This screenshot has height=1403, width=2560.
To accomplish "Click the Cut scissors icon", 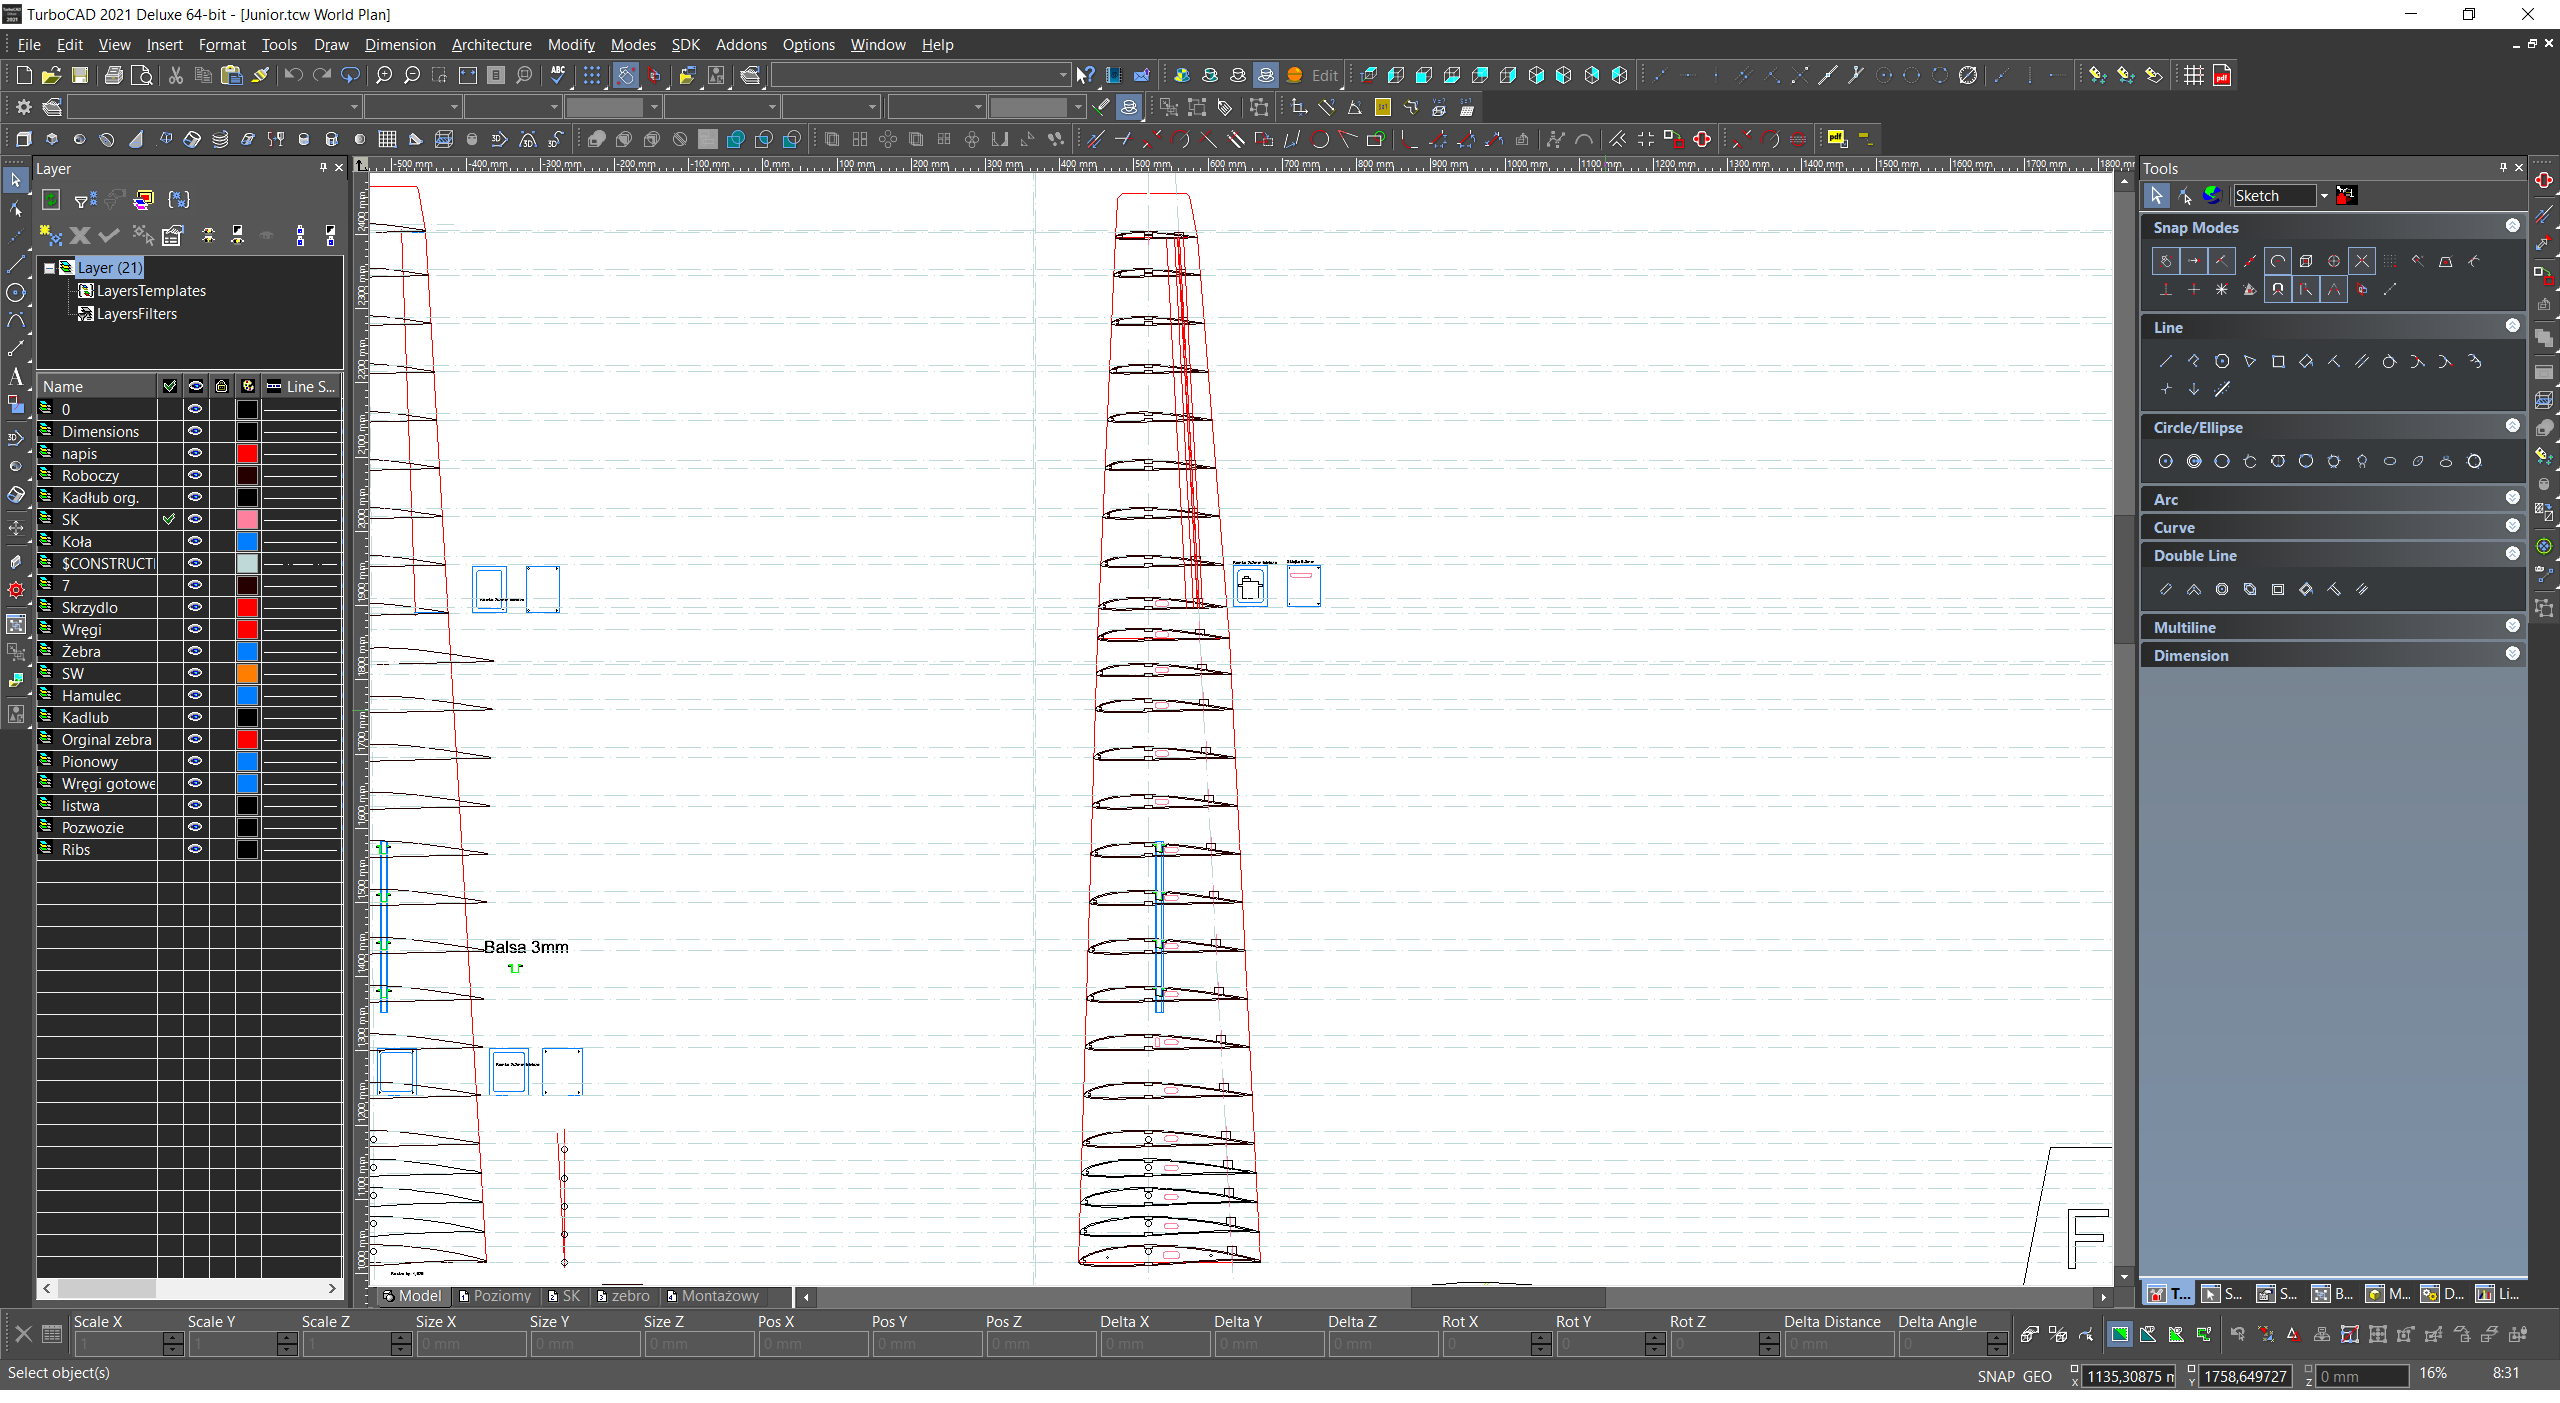I will 176,76.
